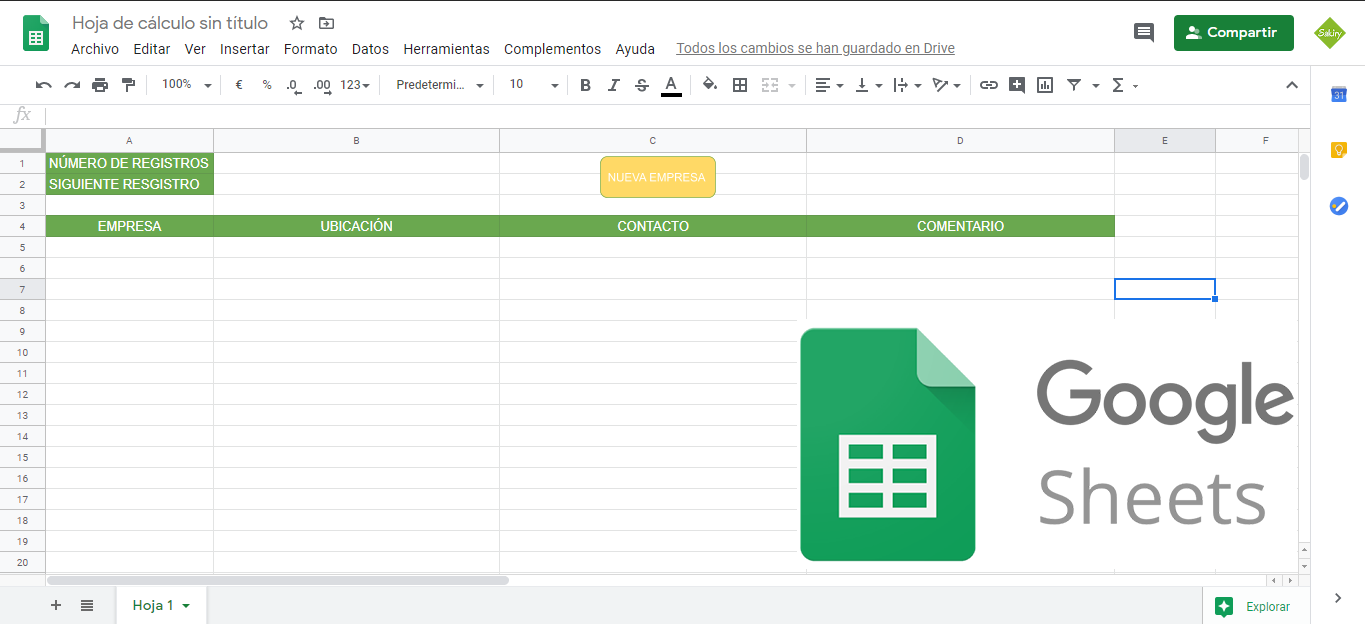Viewport: 1365px width, 624px height.
Task: Open the Ayuda menu
Action: (635, 49)
